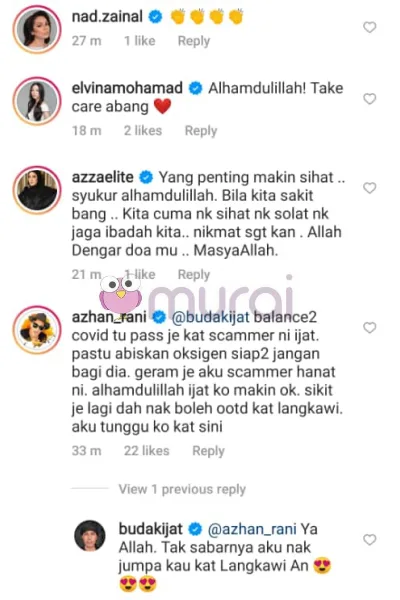
Task: Open elvinamohamad's profile picture
Action: tap(37, 101)
